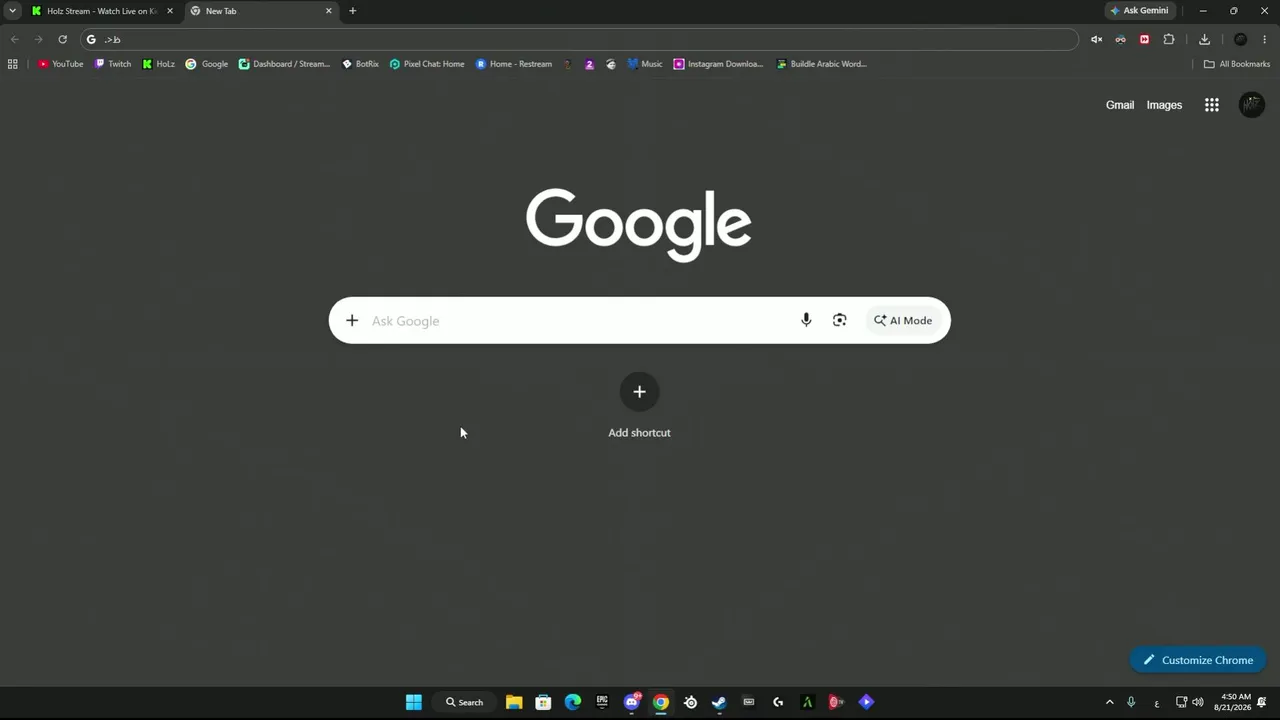
Task: Open Google Images link
Action: coord(1164,105)
